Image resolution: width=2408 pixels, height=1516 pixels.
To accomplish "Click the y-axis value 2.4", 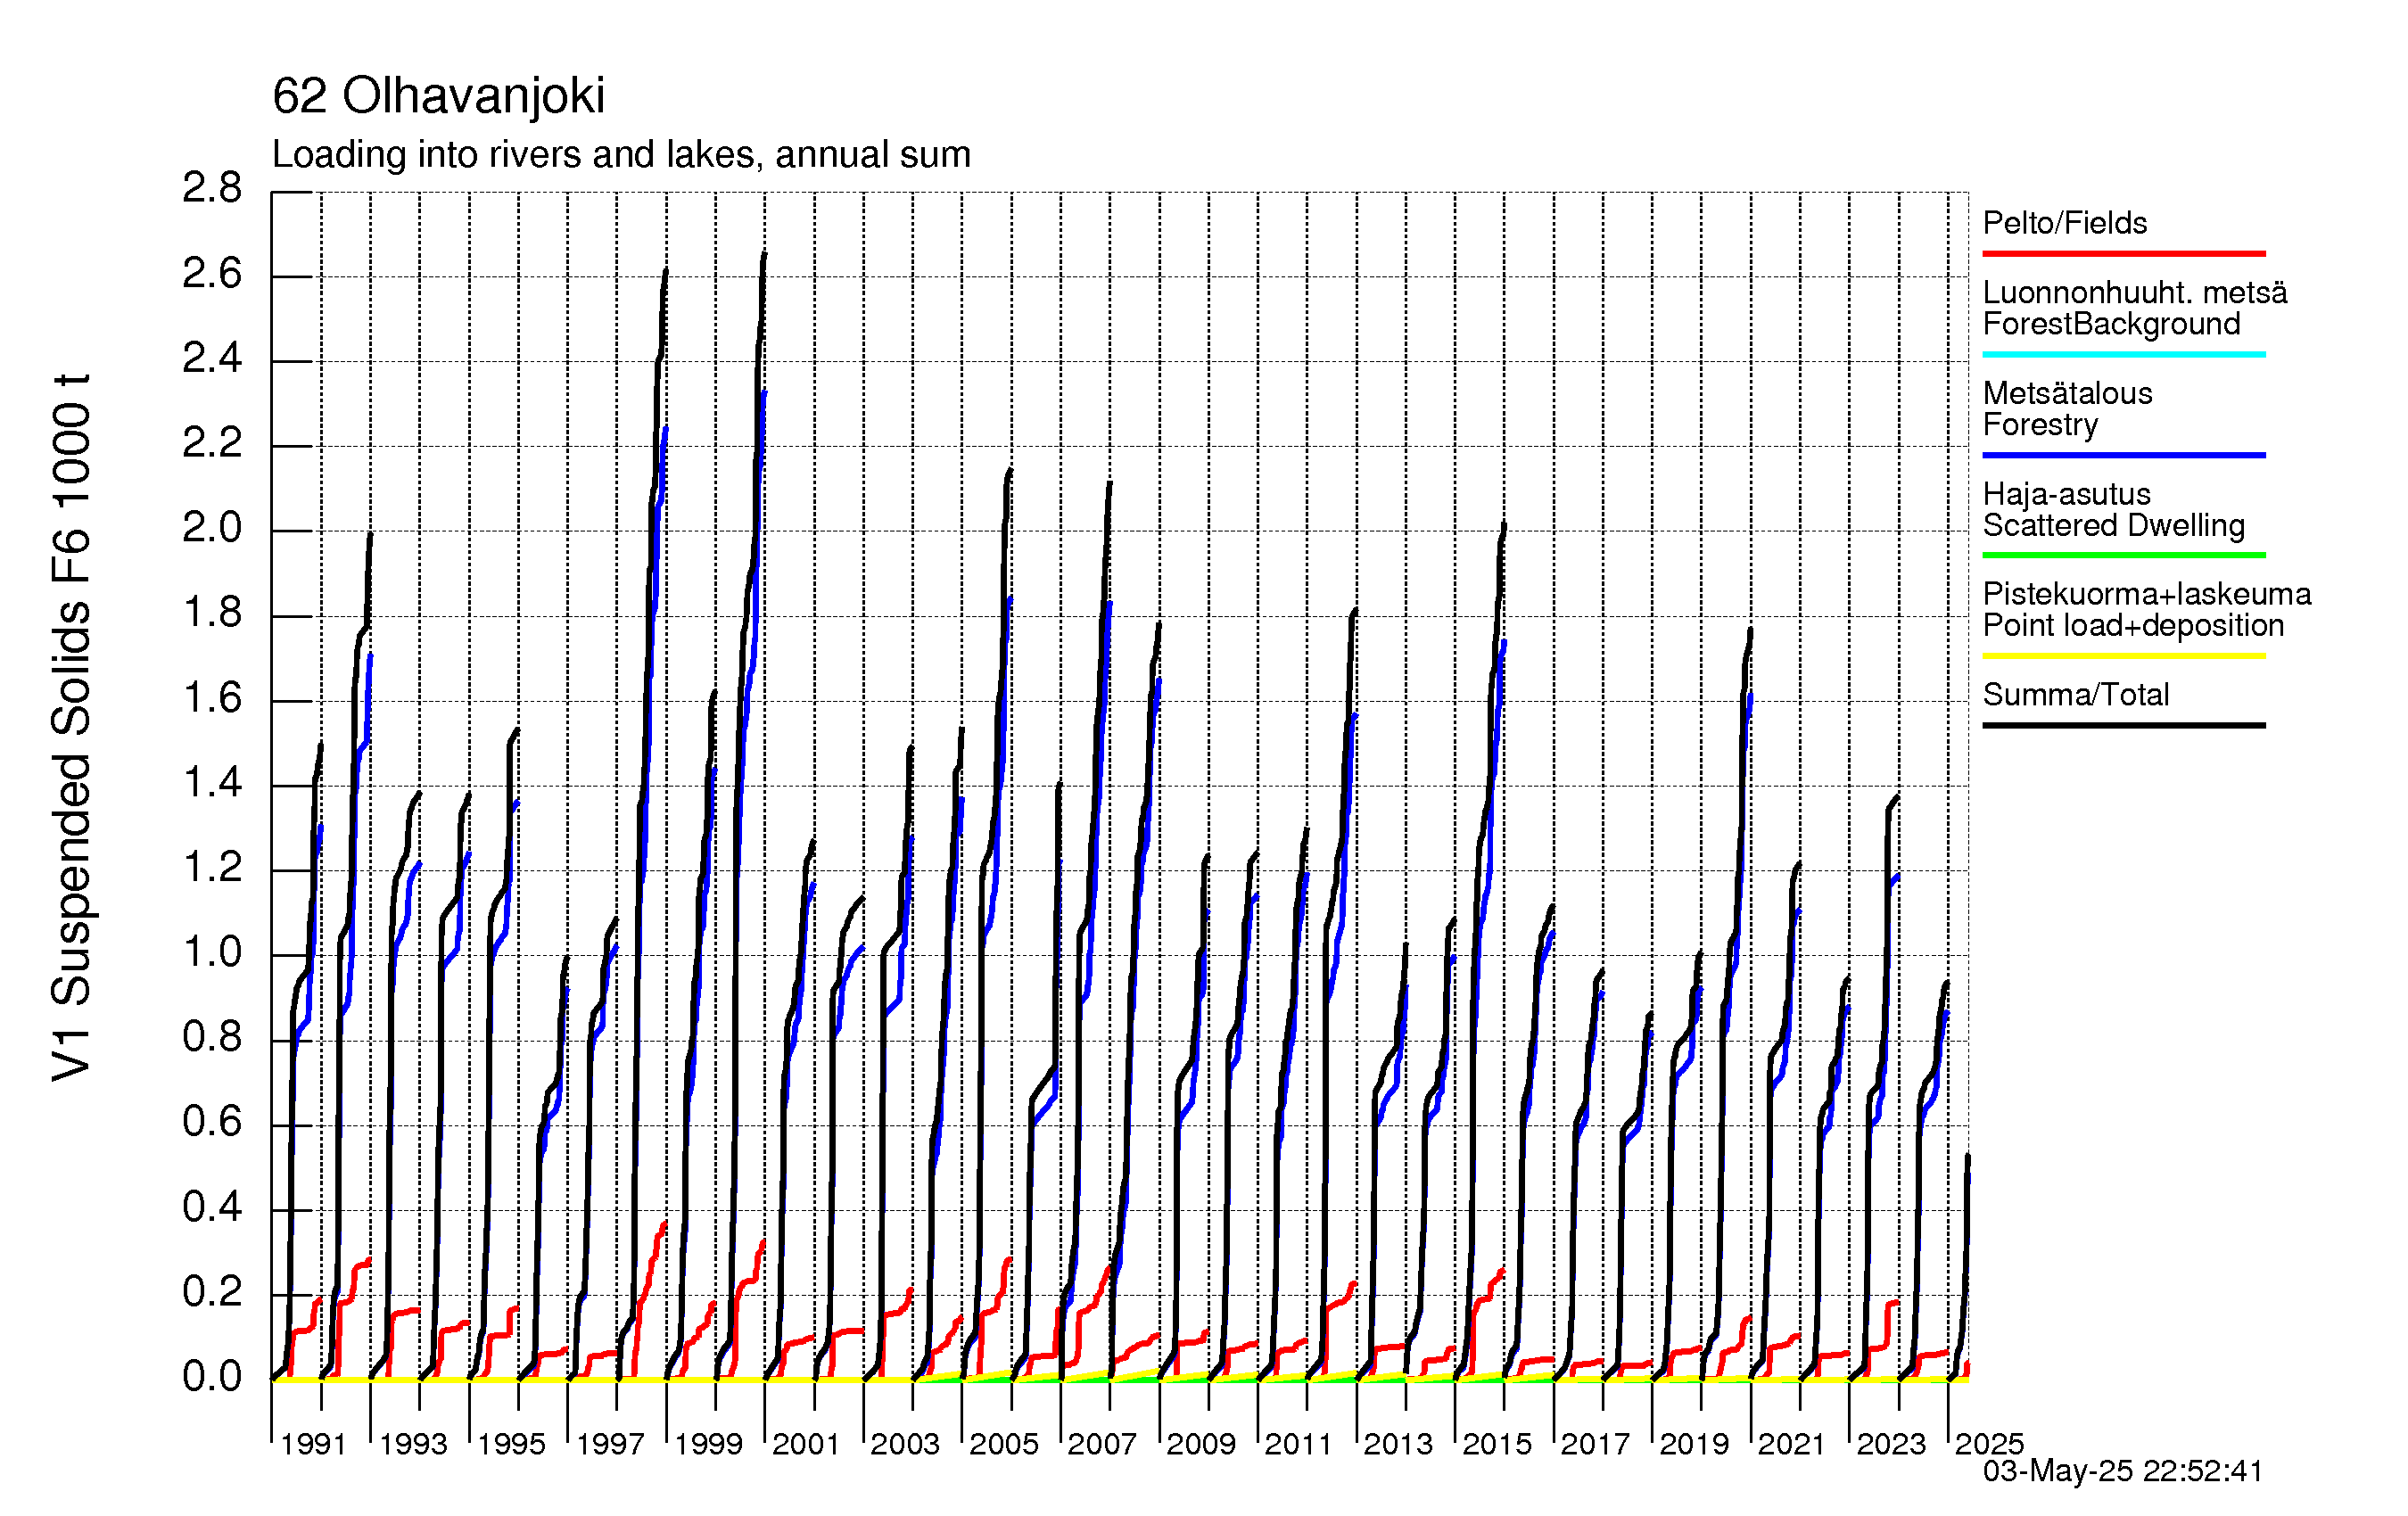I will coord(212,358).
